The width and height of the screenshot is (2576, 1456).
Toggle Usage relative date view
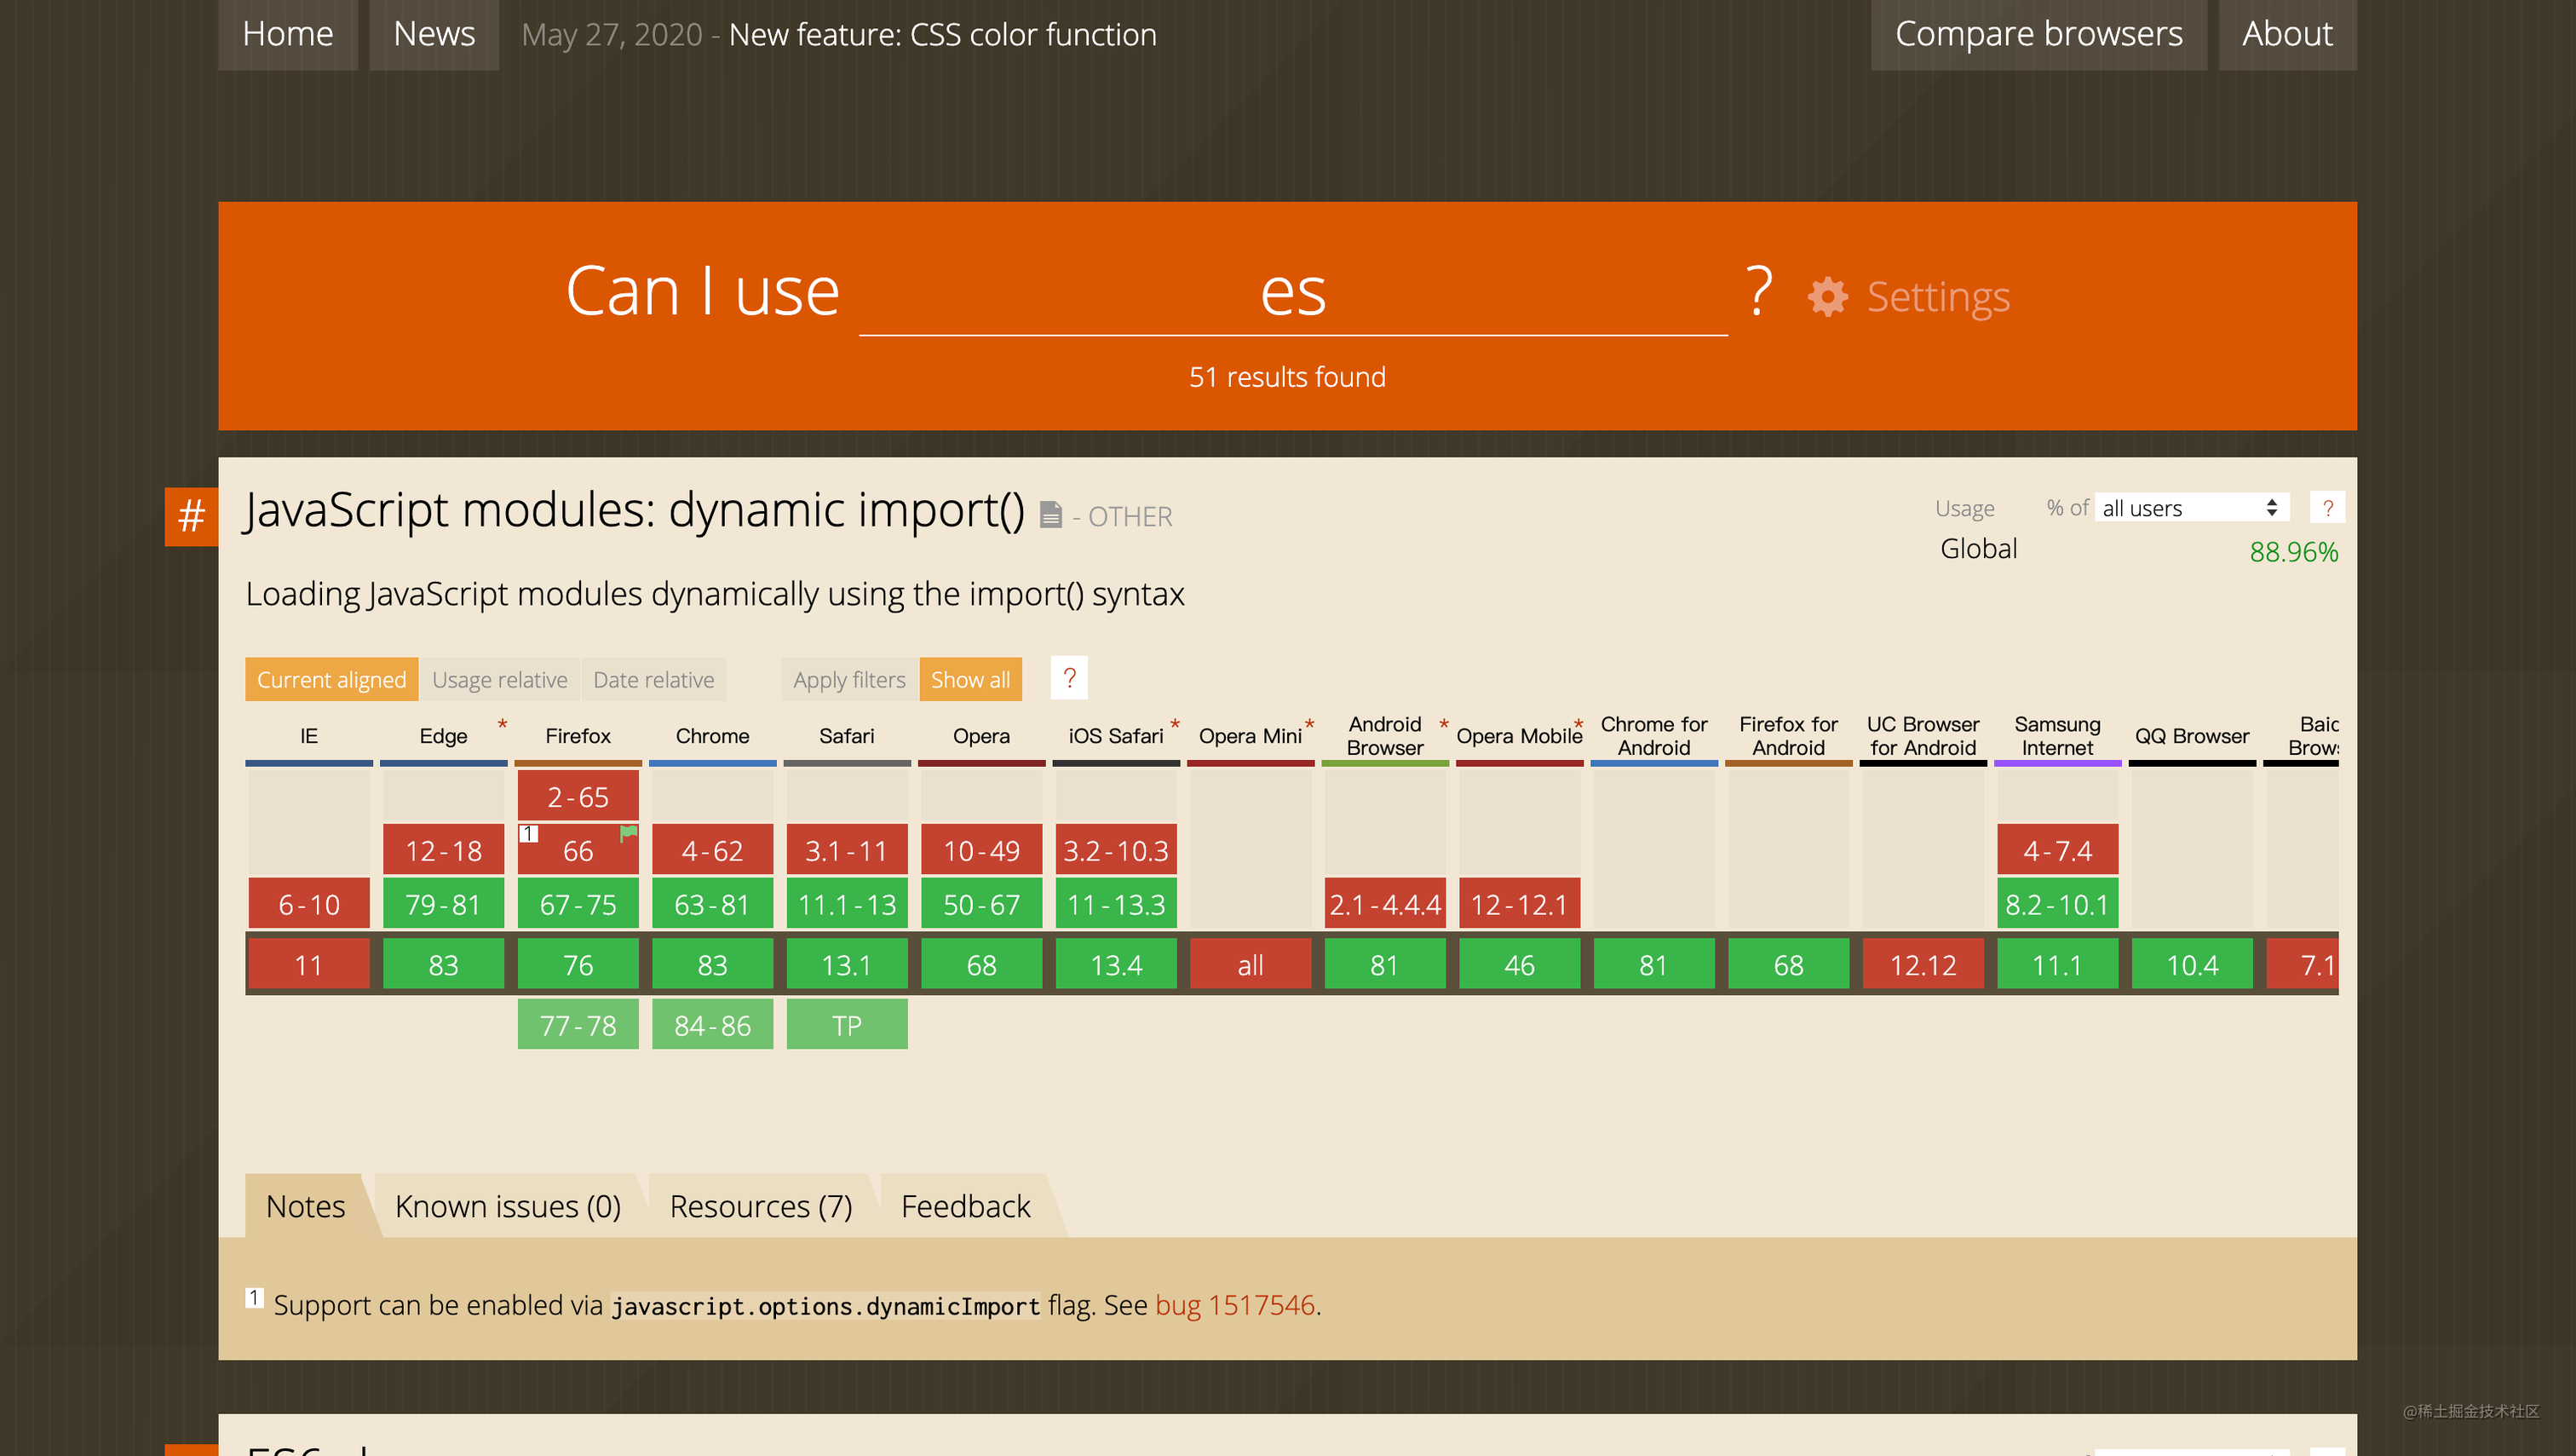(x=503, y=679)
